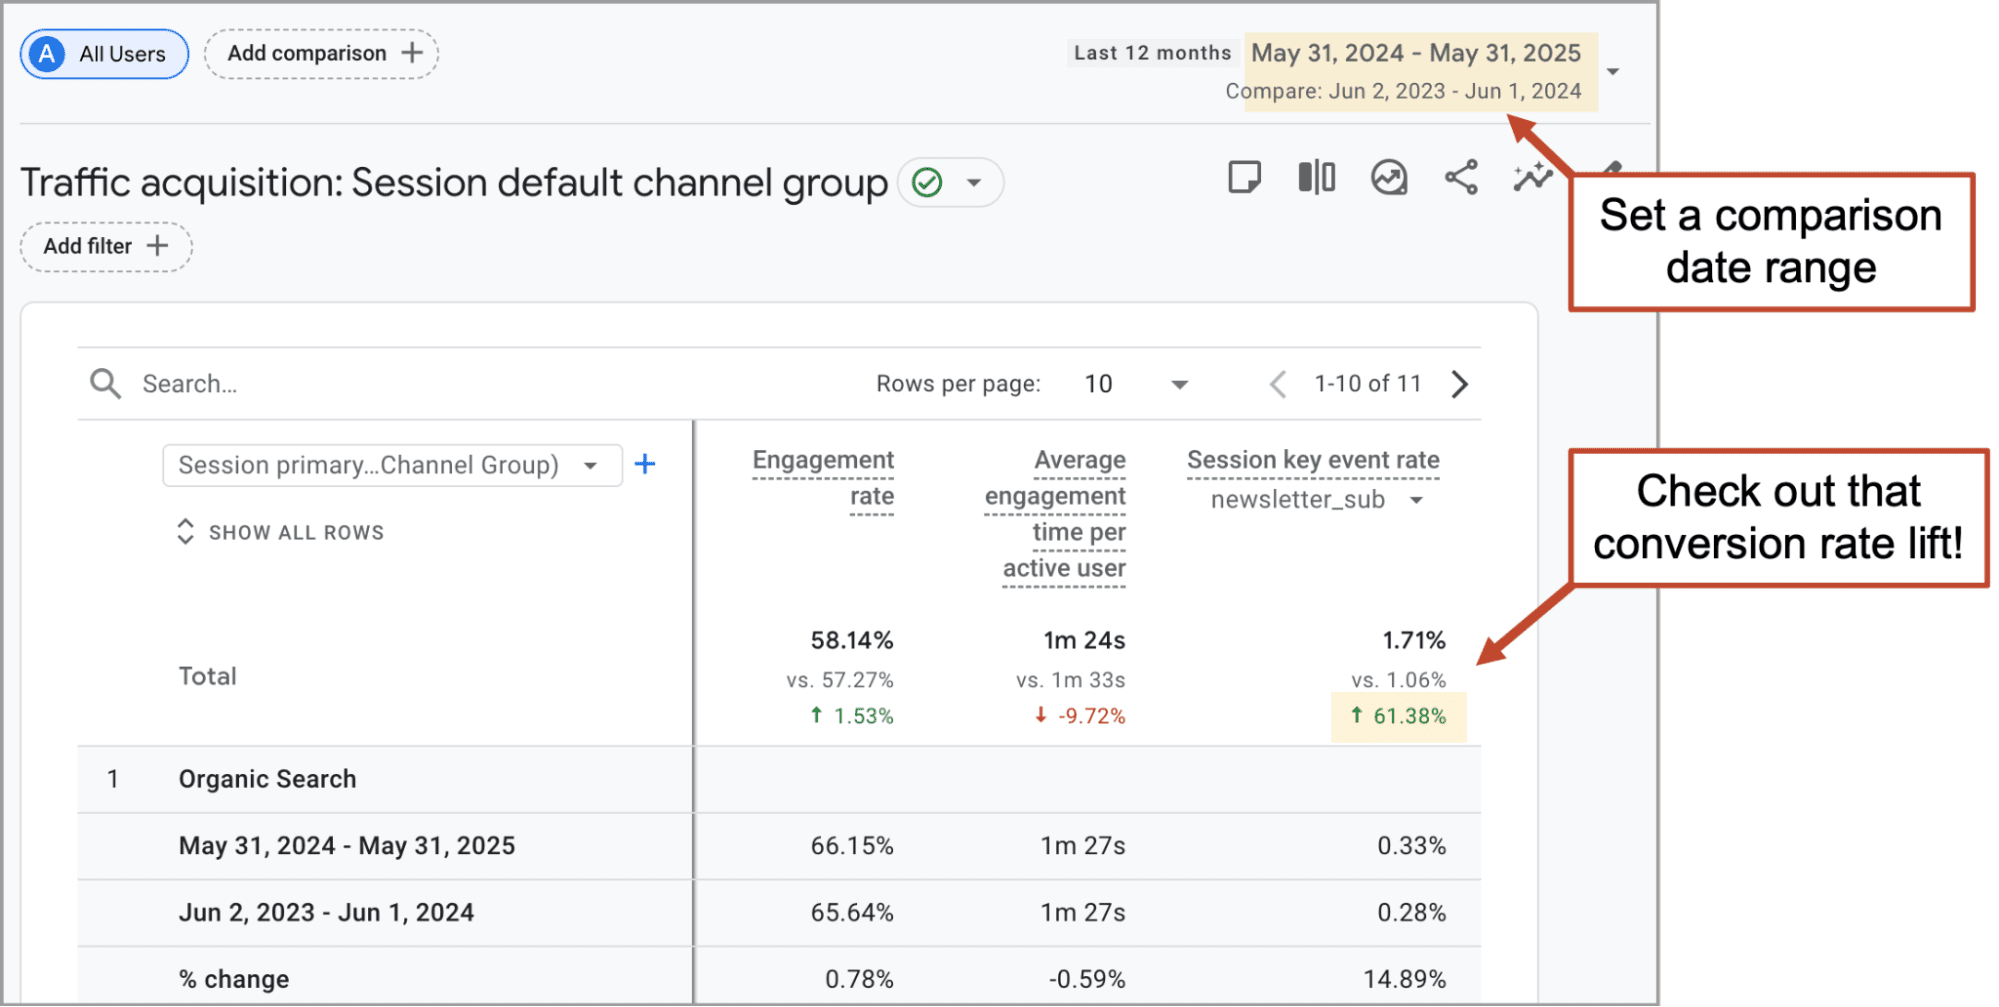Click Session key event rate column header
Viewport: 1999px width, 1007px height.
[x=1313, y=460]
